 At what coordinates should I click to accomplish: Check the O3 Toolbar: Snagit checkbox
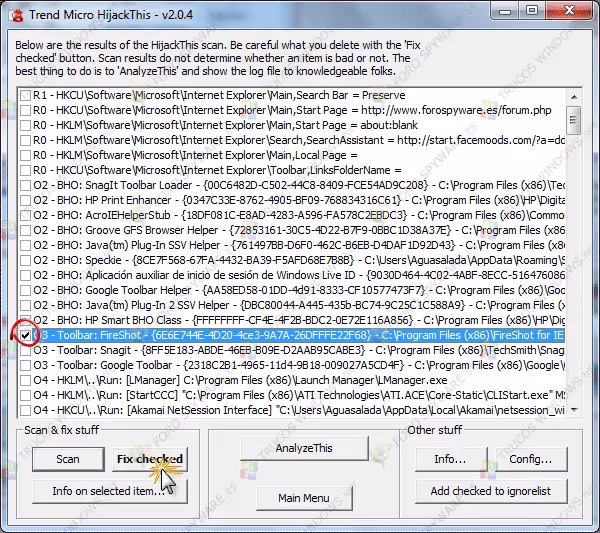tap(25, 350)
